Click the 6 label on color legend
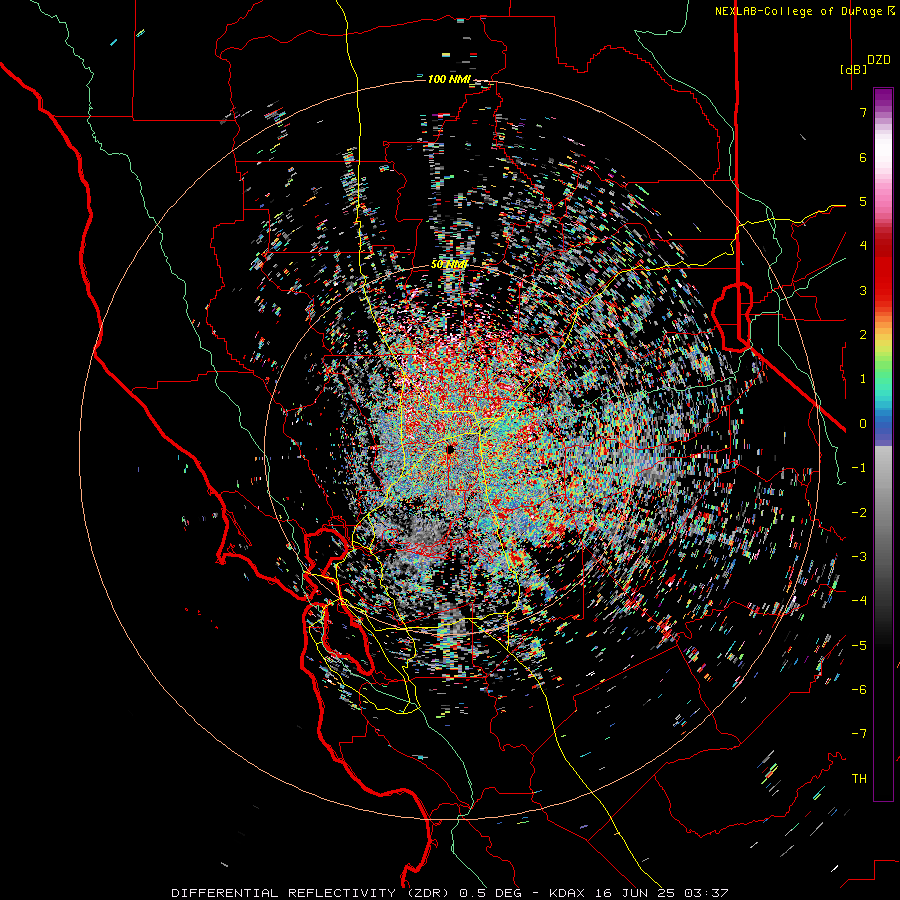The image size is (900, 900). pos(863,157)
